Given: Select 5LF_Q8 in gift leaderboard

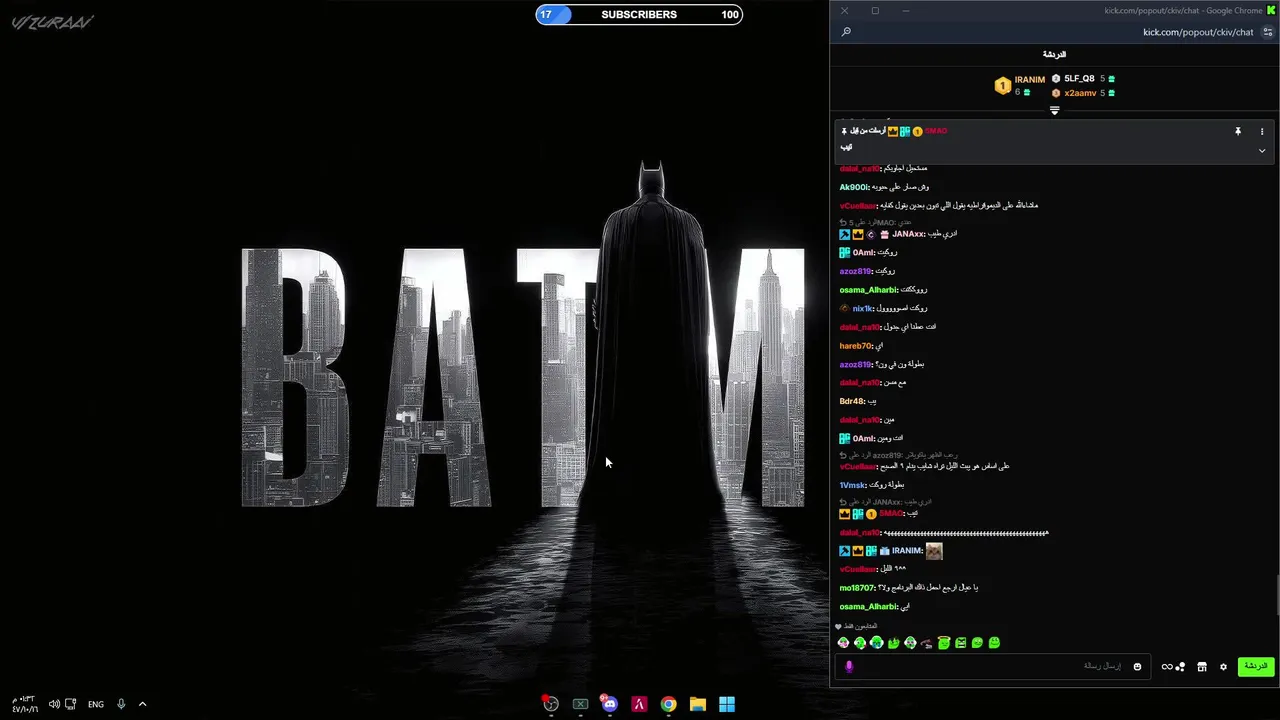Looking at the screenshot, I should [1079, 79].
